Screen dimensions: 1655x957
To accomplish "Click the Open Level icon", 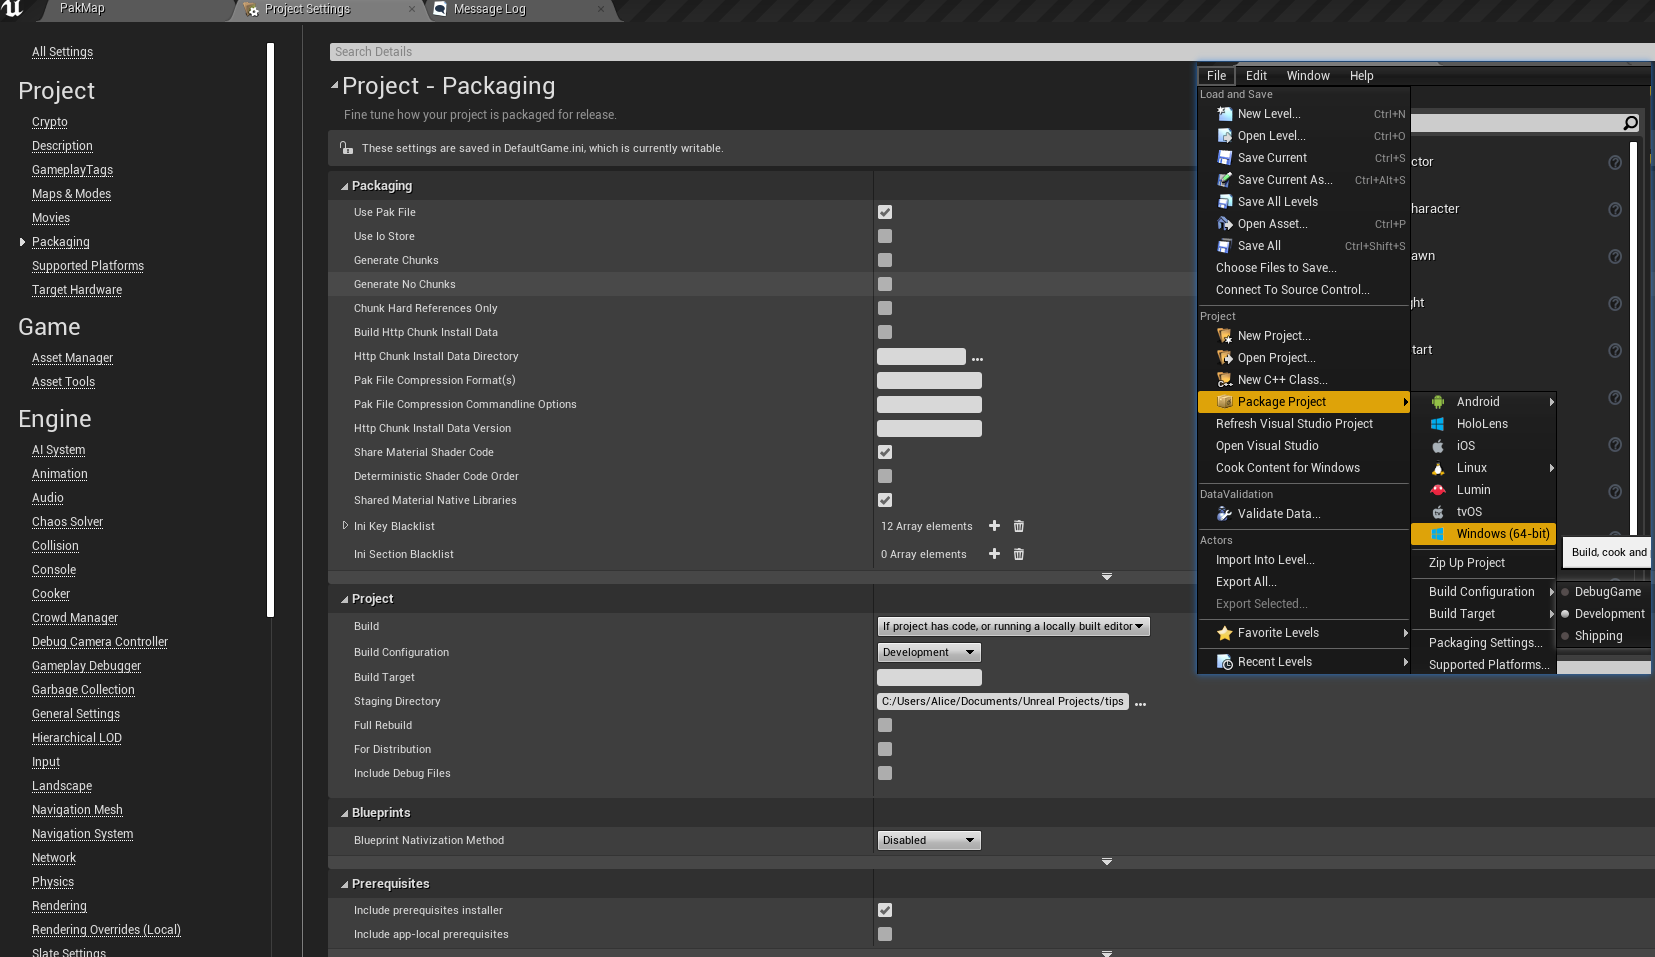I will (x=1224, y=136).
